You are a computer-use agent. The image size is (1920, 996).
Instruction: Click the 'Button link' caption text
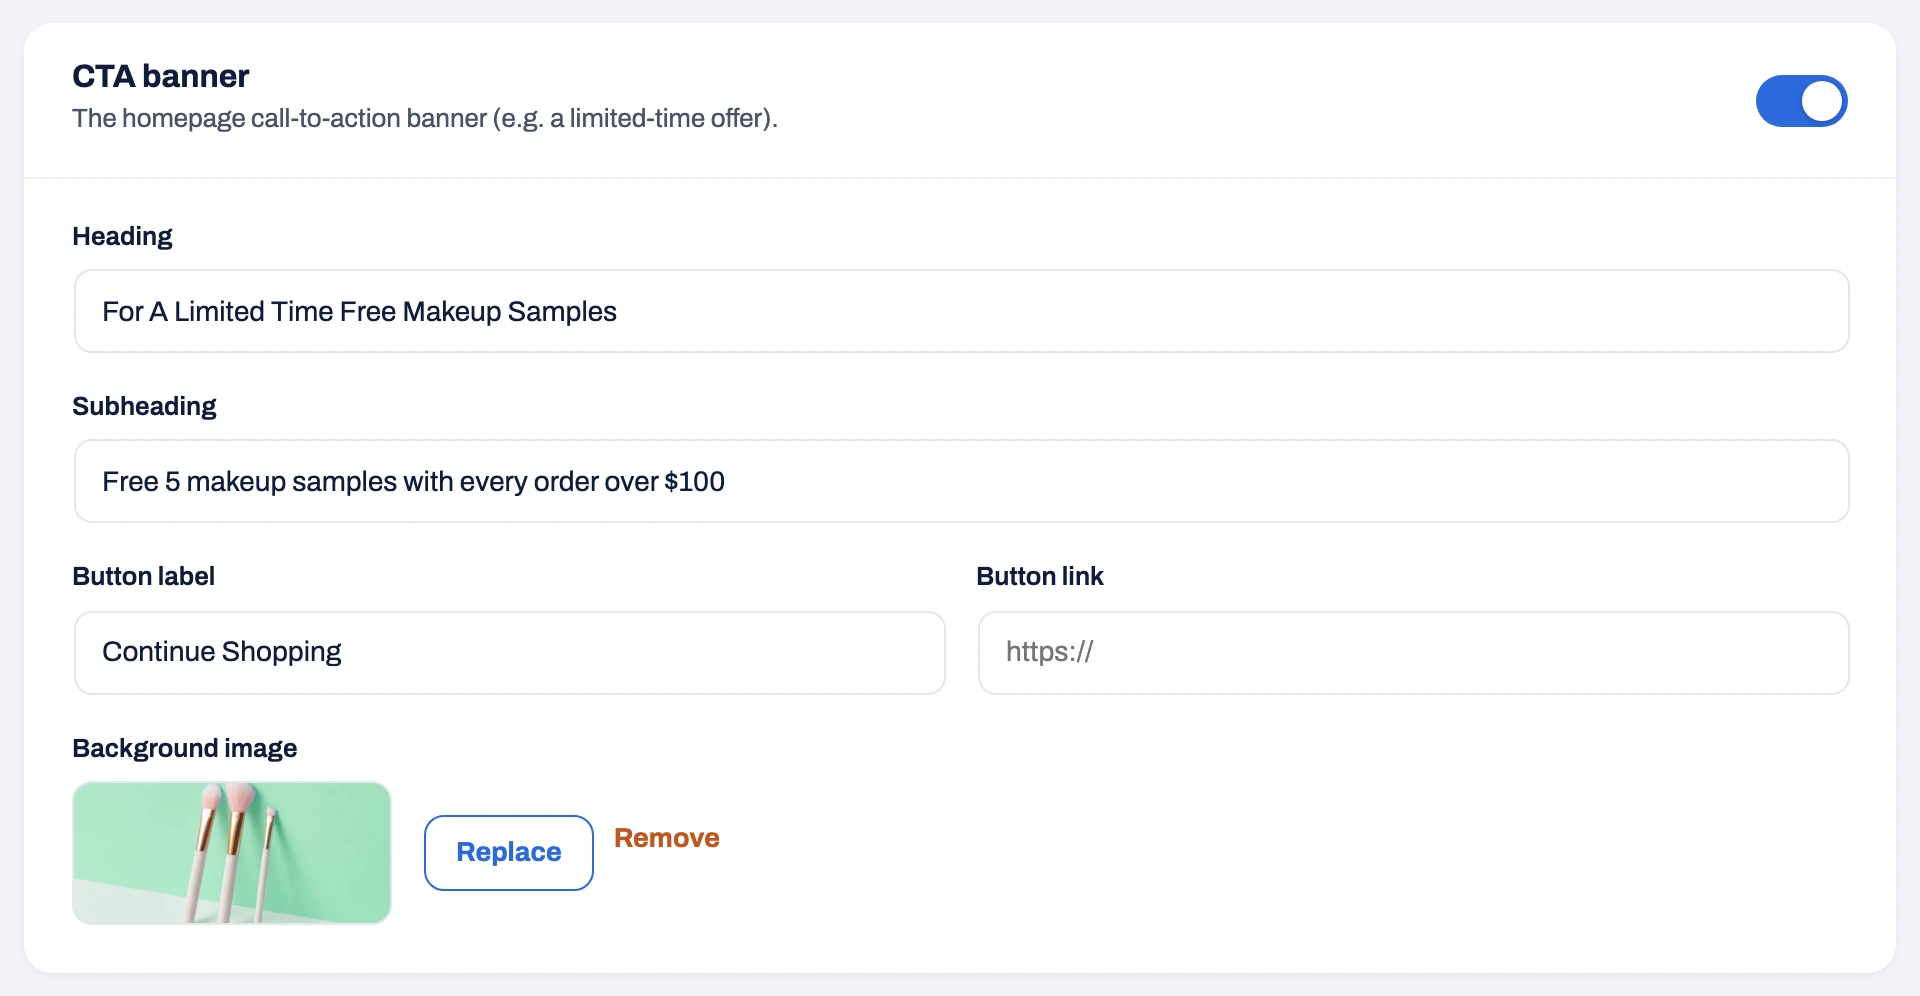tap(1039, 576)
